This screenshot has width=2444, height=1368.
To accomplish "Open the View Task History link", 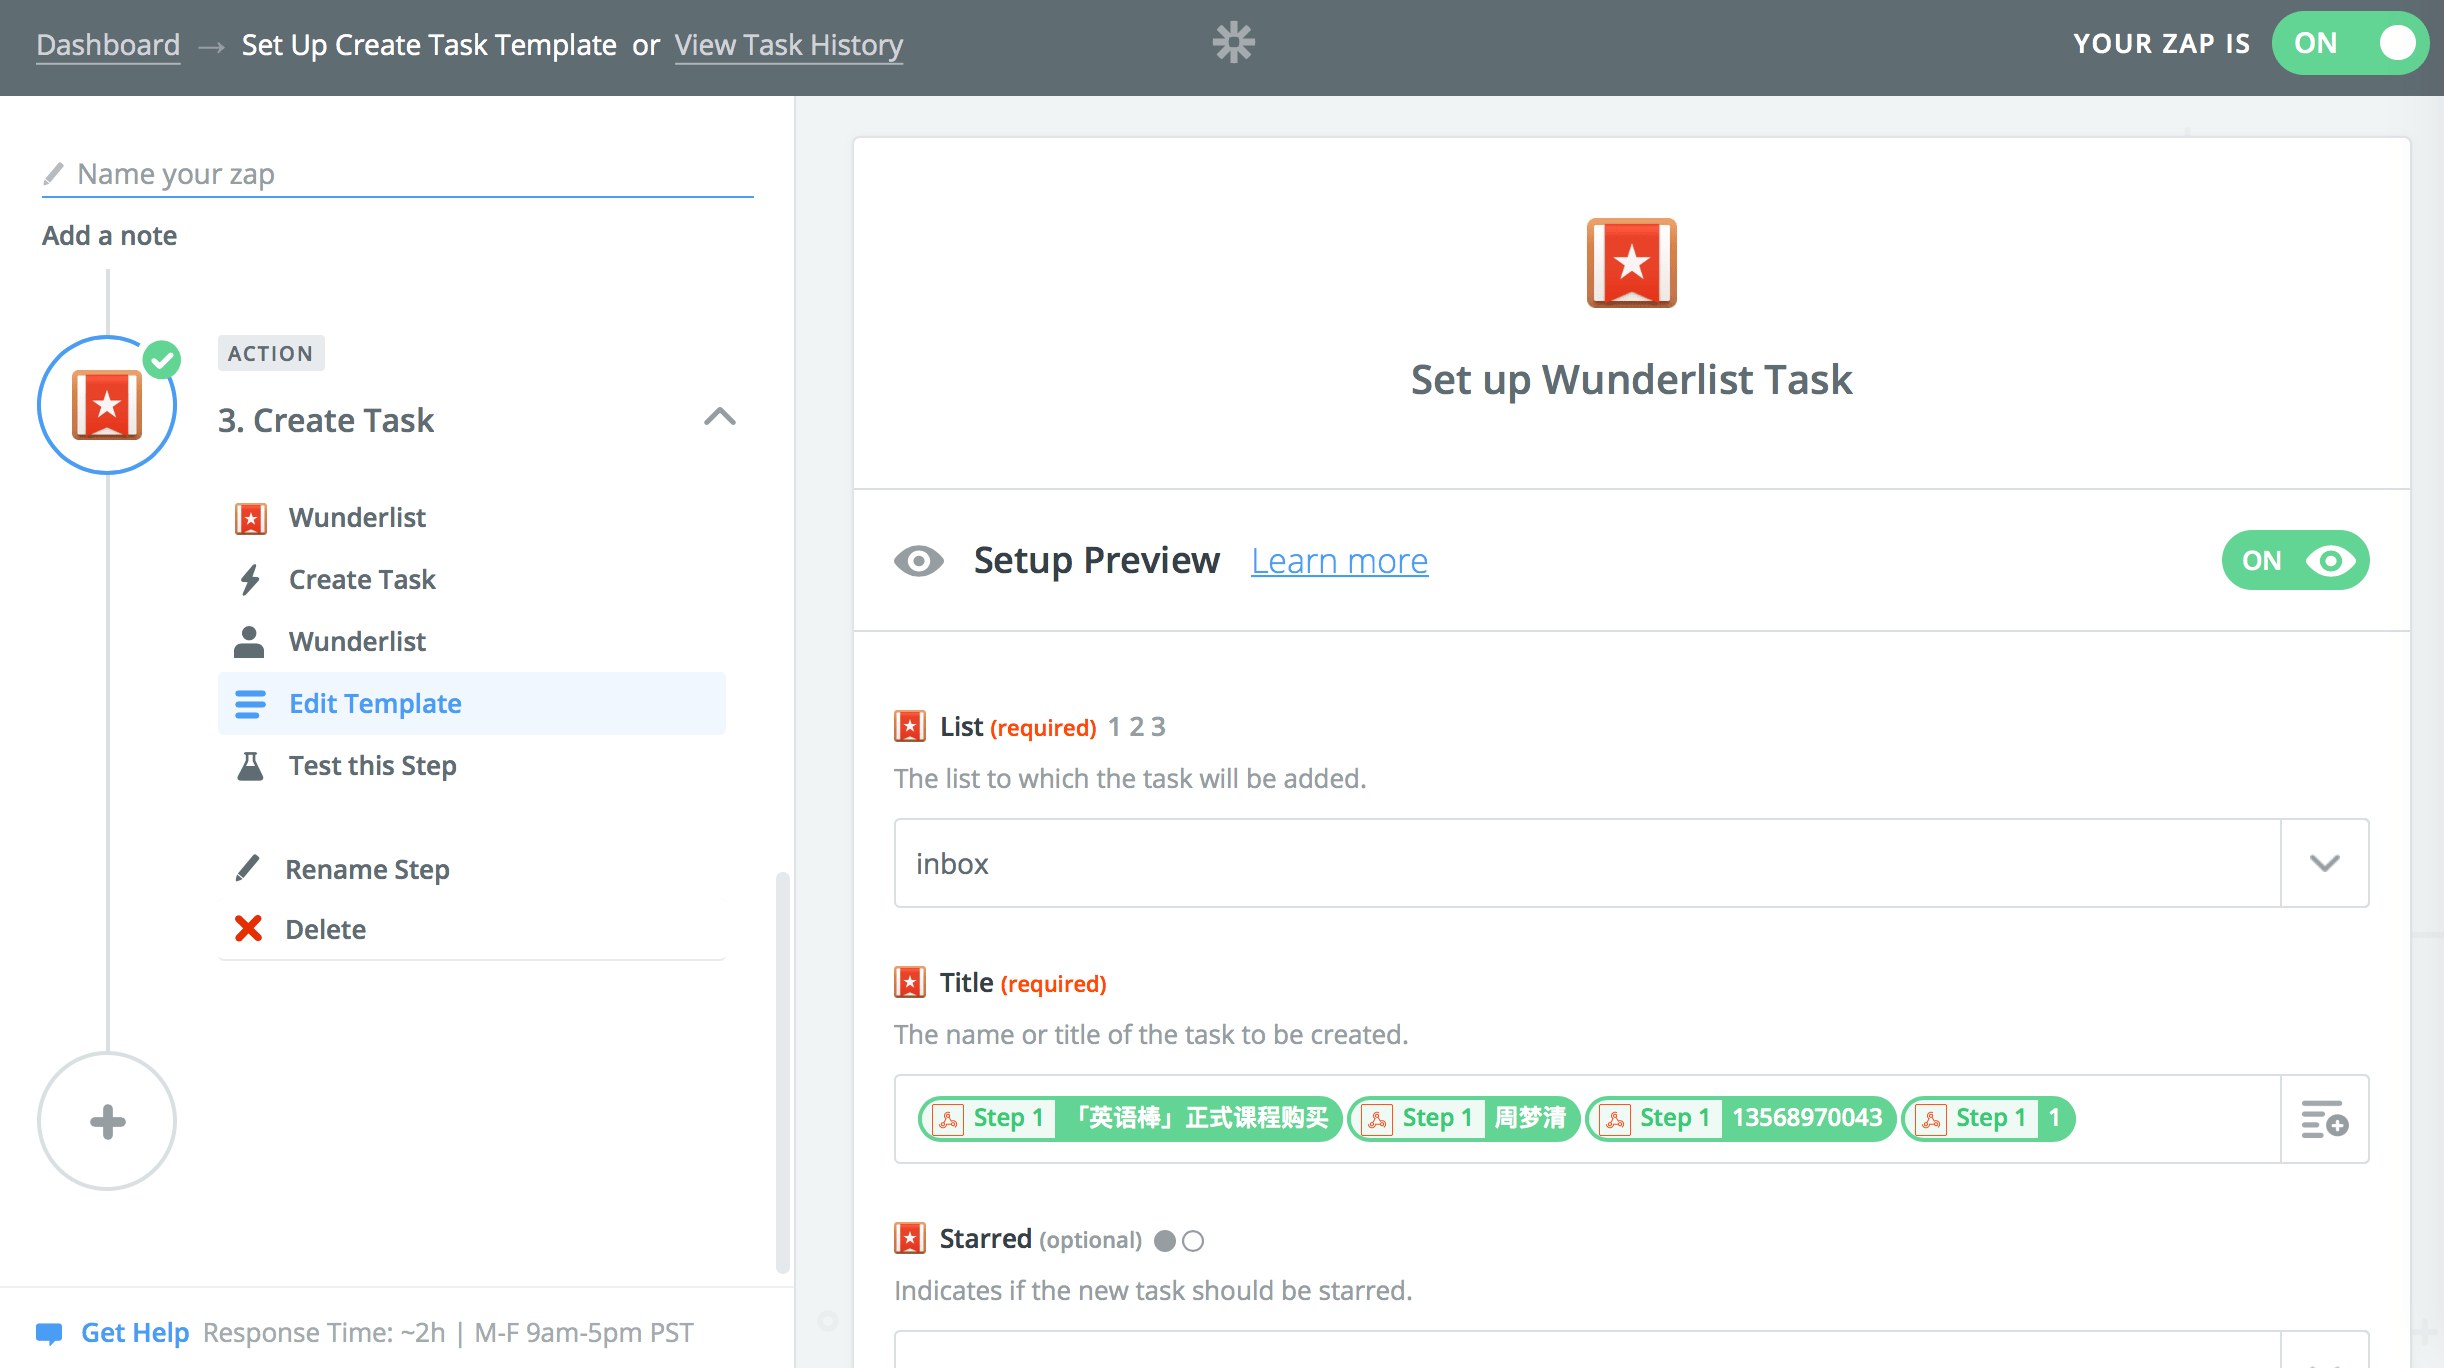I will (x=788, y=45).
